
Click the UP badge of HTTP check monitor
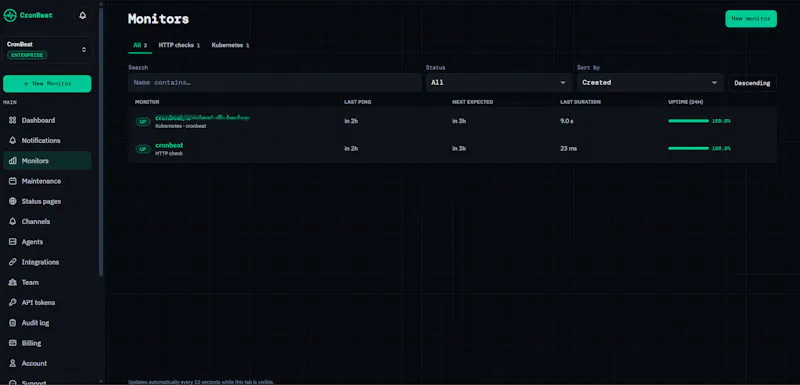coord(143,149)
